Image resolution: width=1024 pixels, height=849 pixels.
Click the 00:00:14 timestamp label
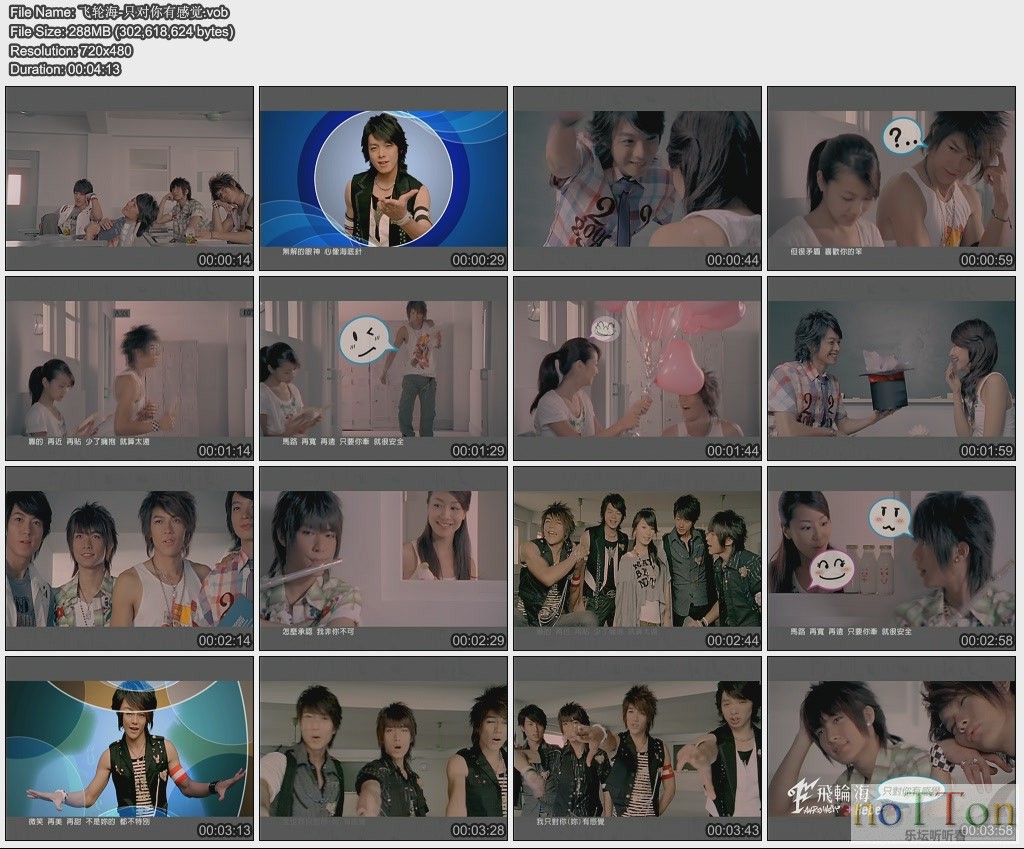[x=224, y=260]
